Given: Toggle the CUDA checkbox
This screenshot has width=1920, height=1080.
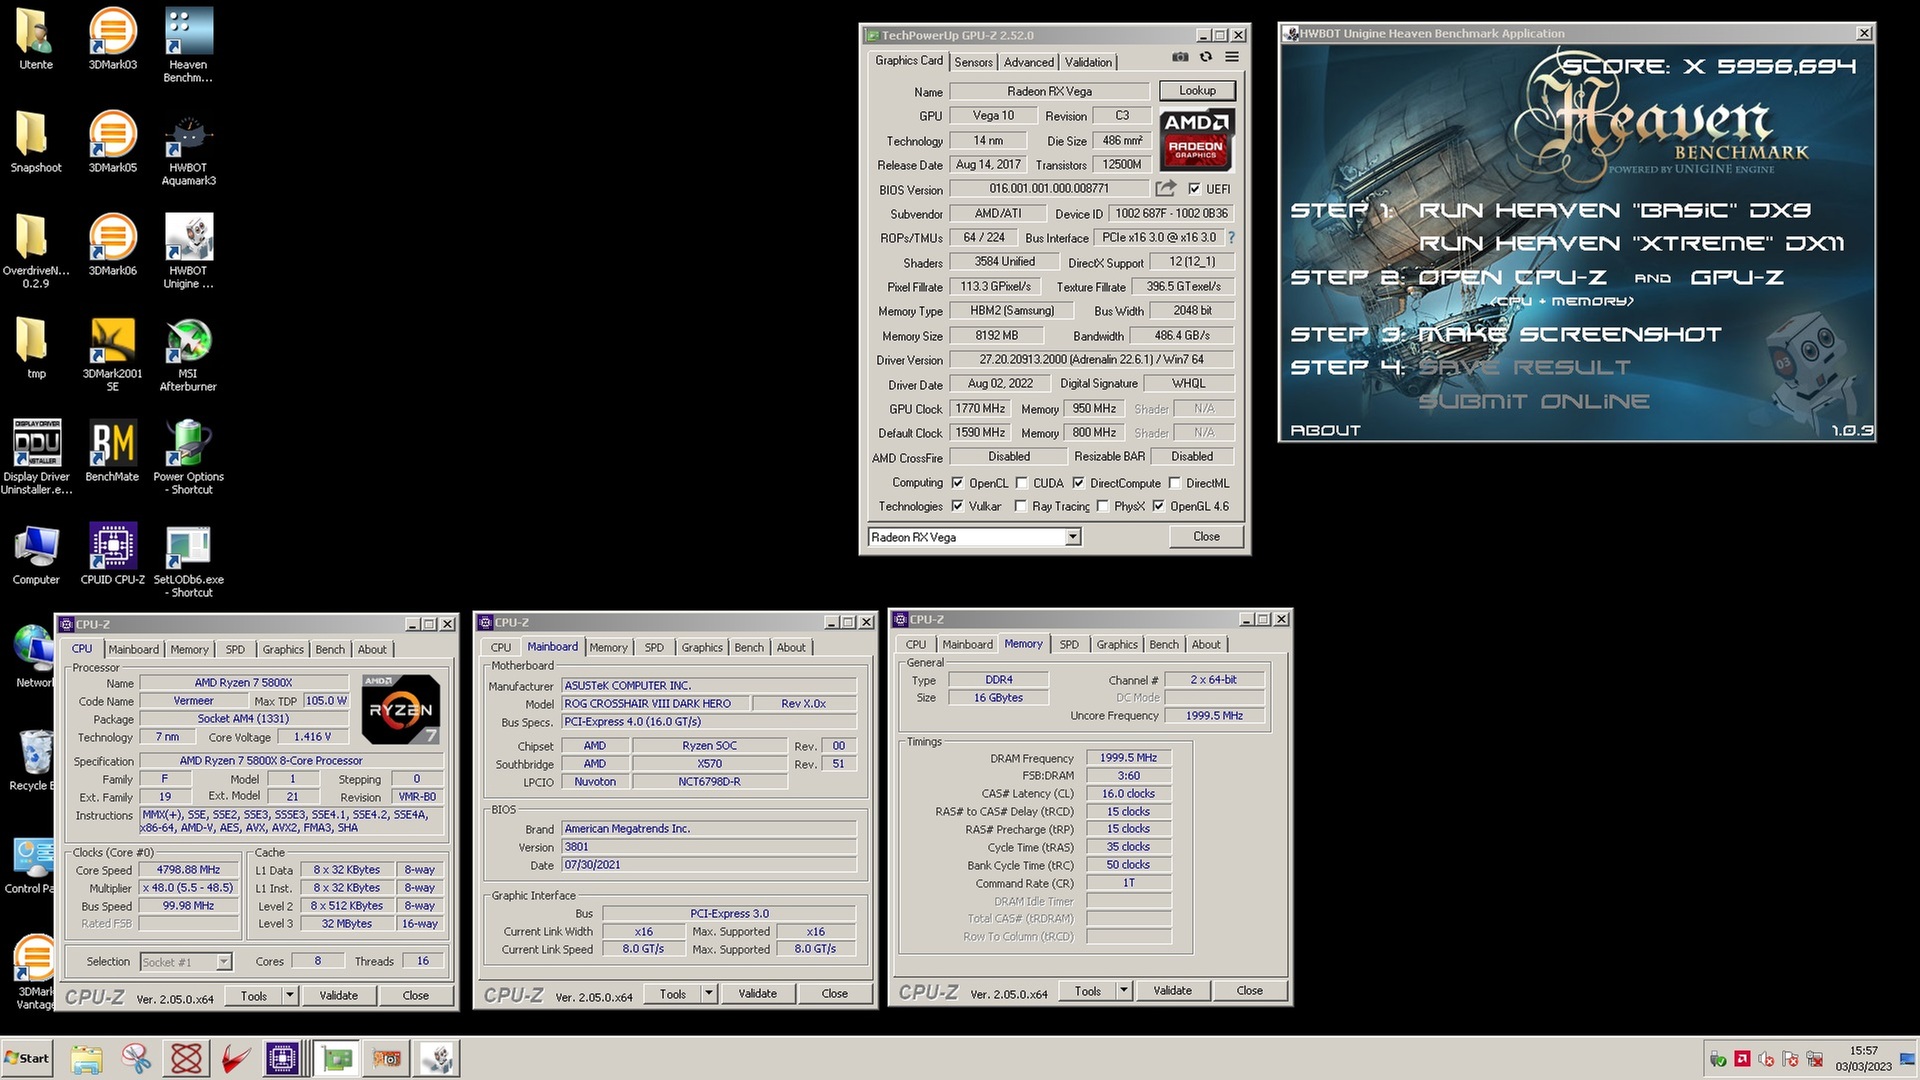Looking at the screenshot, I should [1021, 483].
